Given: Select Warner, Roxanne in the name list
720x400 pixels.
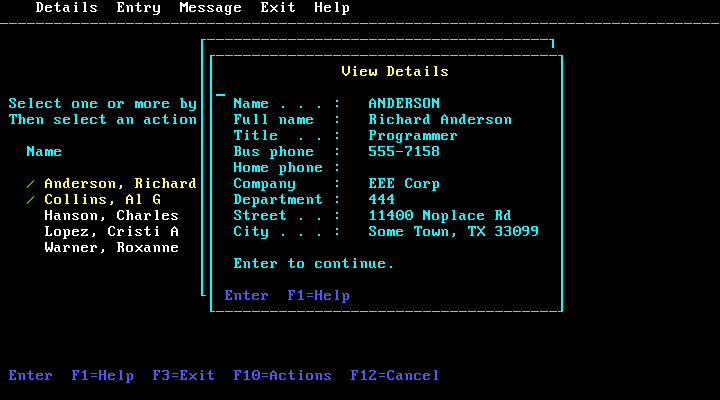Looking at the screenshot, I should click(x=111, y=248).
